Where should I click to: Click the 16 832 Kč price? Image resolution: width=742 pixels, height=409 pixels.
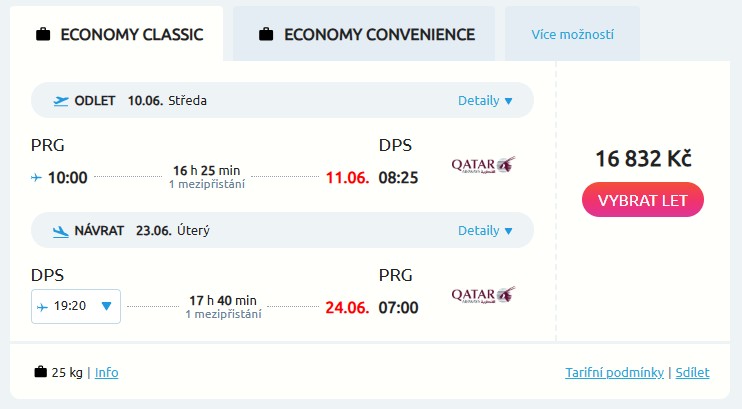(x=643, y=158)
